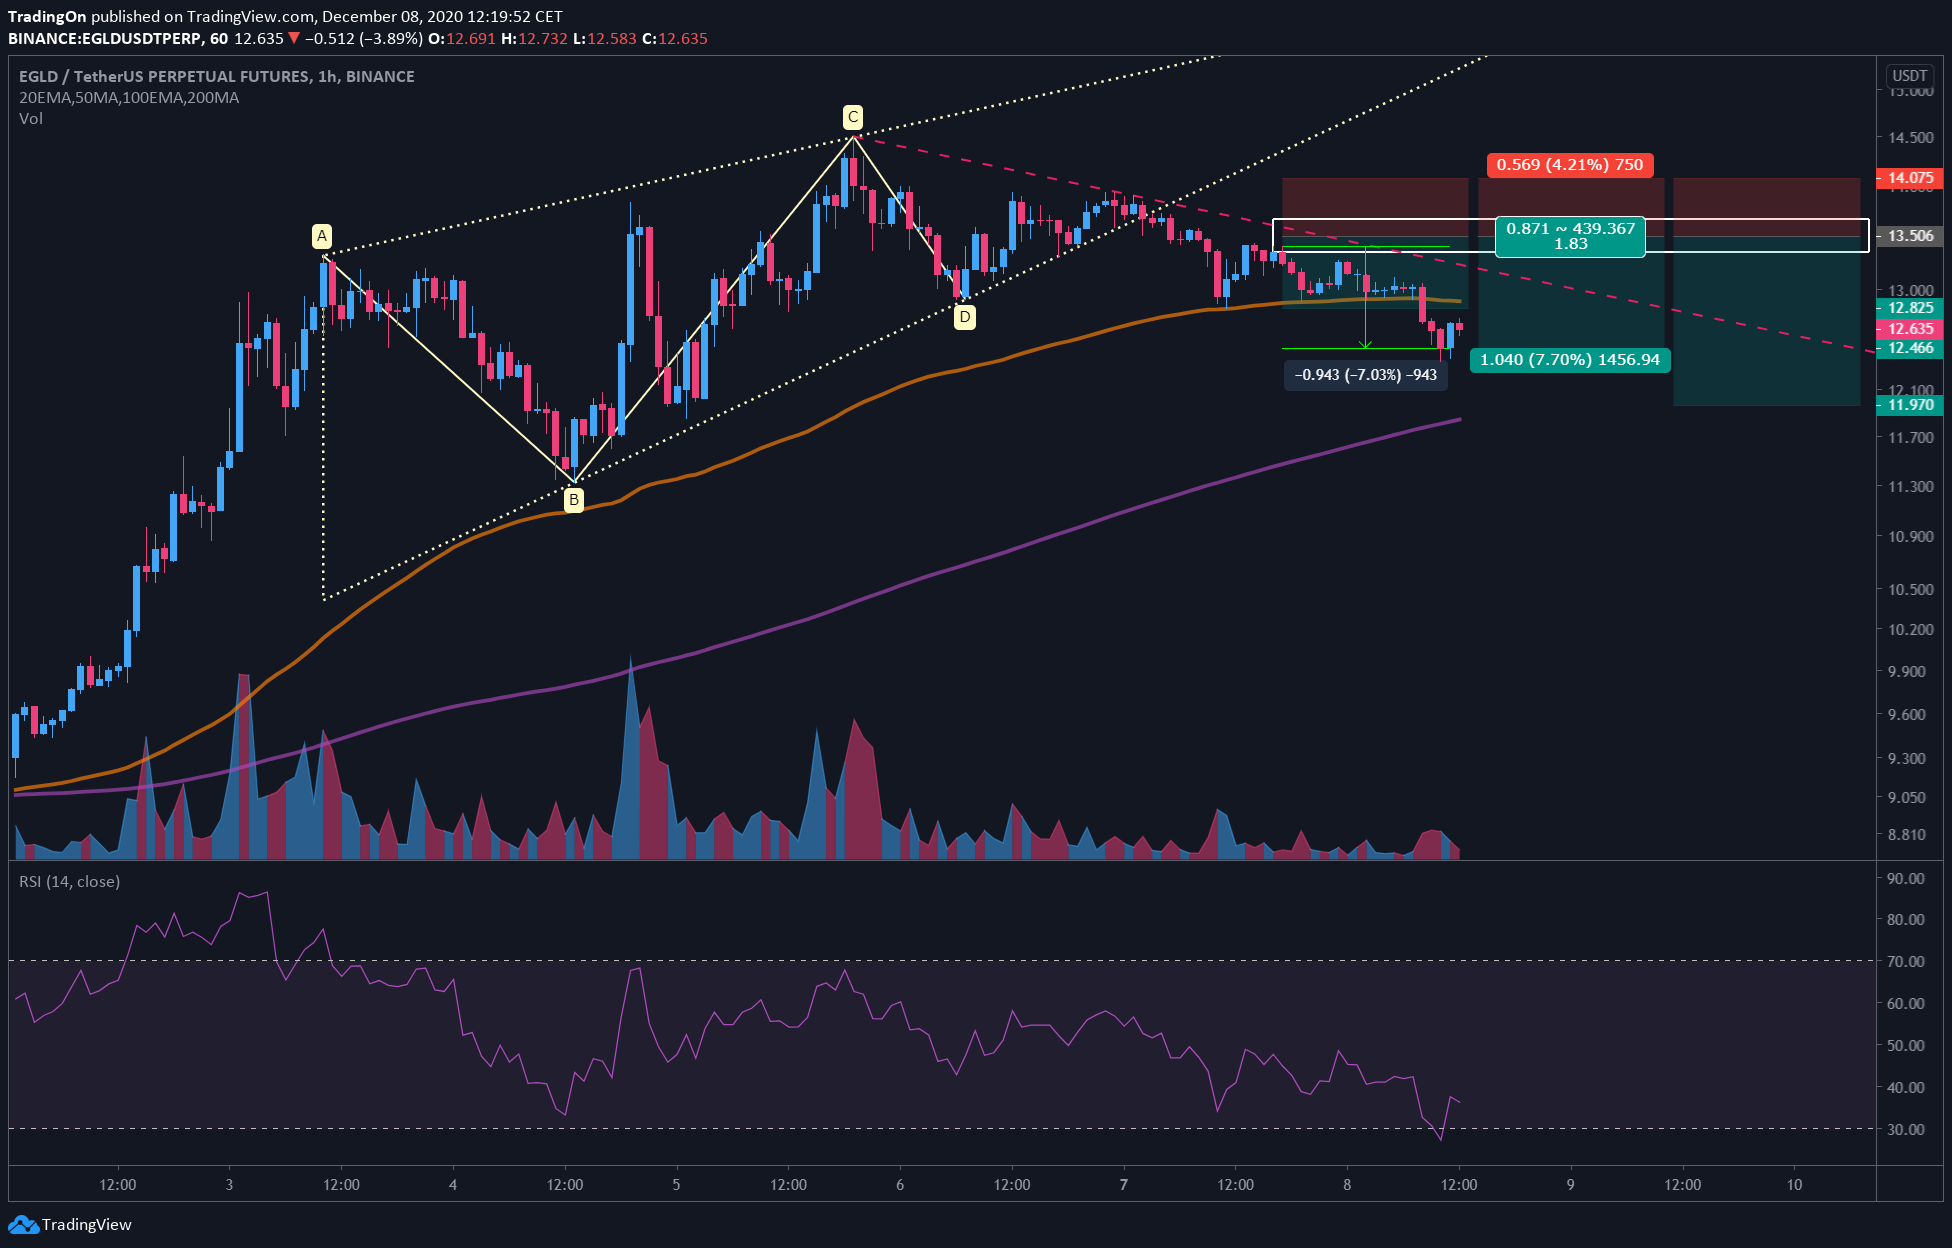Click the green 12.825 price axis label
Screen dimensions: 1952x1248
click(x=1909, y=308)
